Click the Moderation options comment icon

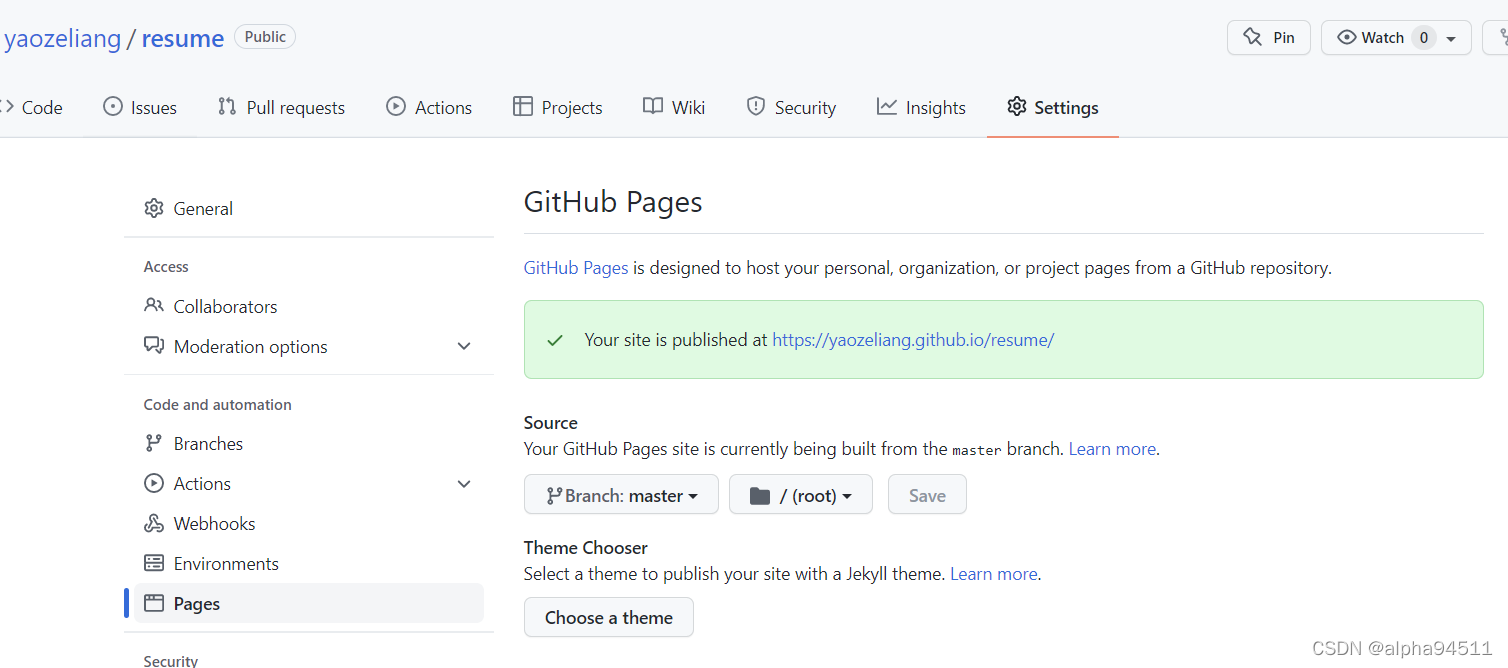tap(154, 345)
